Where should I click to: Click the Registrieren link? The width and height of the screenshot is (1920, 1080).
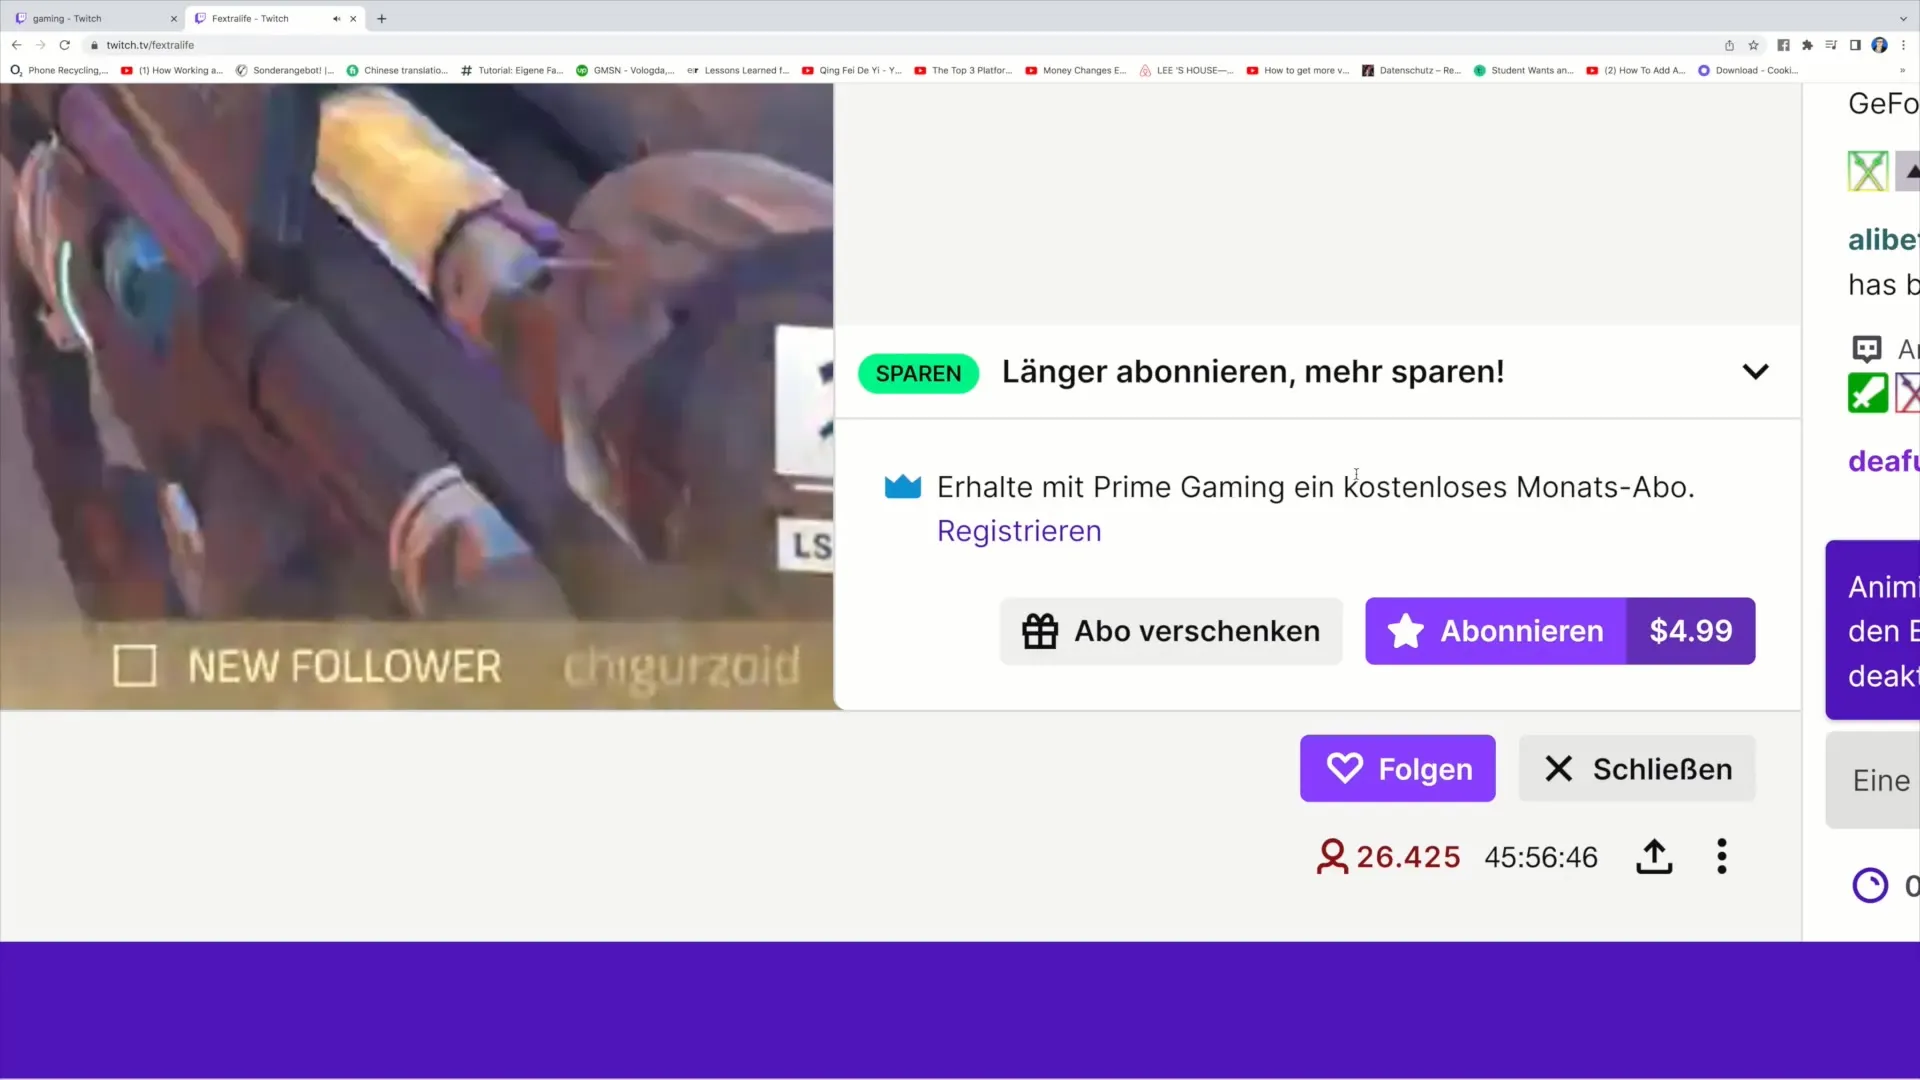[1019, 530]
